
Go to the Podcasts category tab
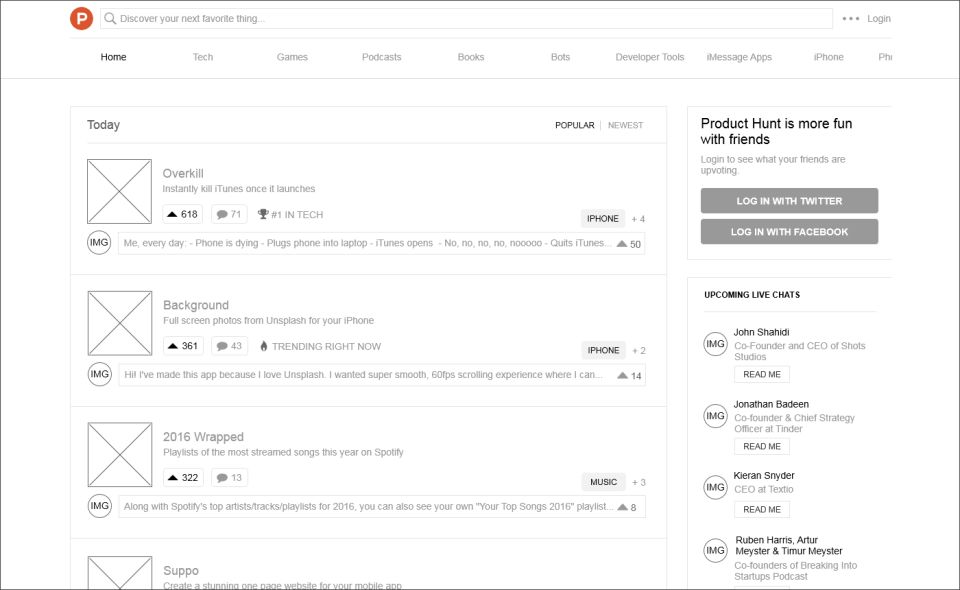(x=381, y=57)
